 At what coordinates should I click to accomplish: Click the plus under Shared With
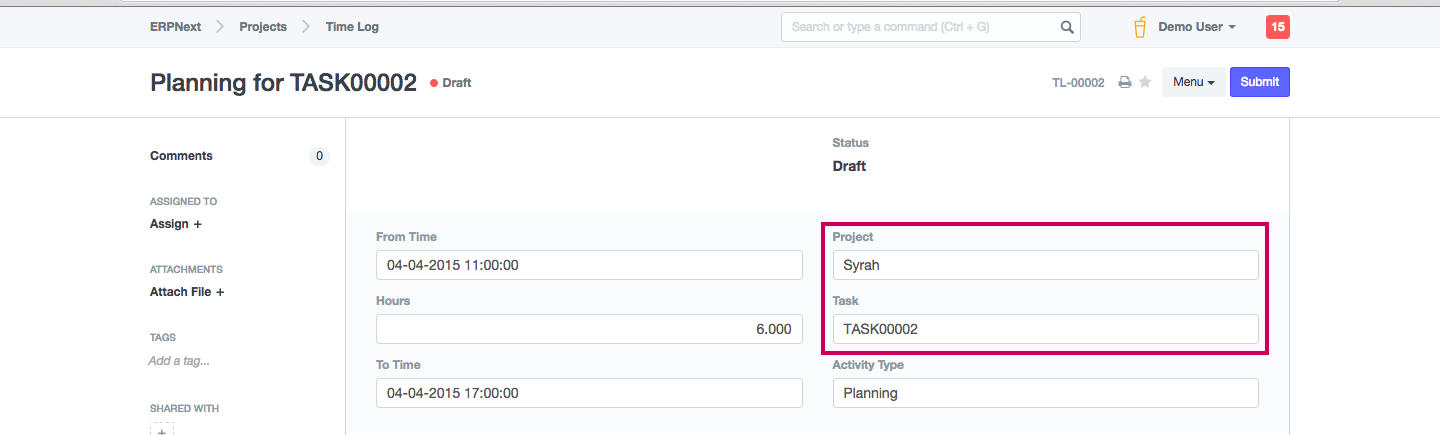pyautogui.click(x=162, y=429)
